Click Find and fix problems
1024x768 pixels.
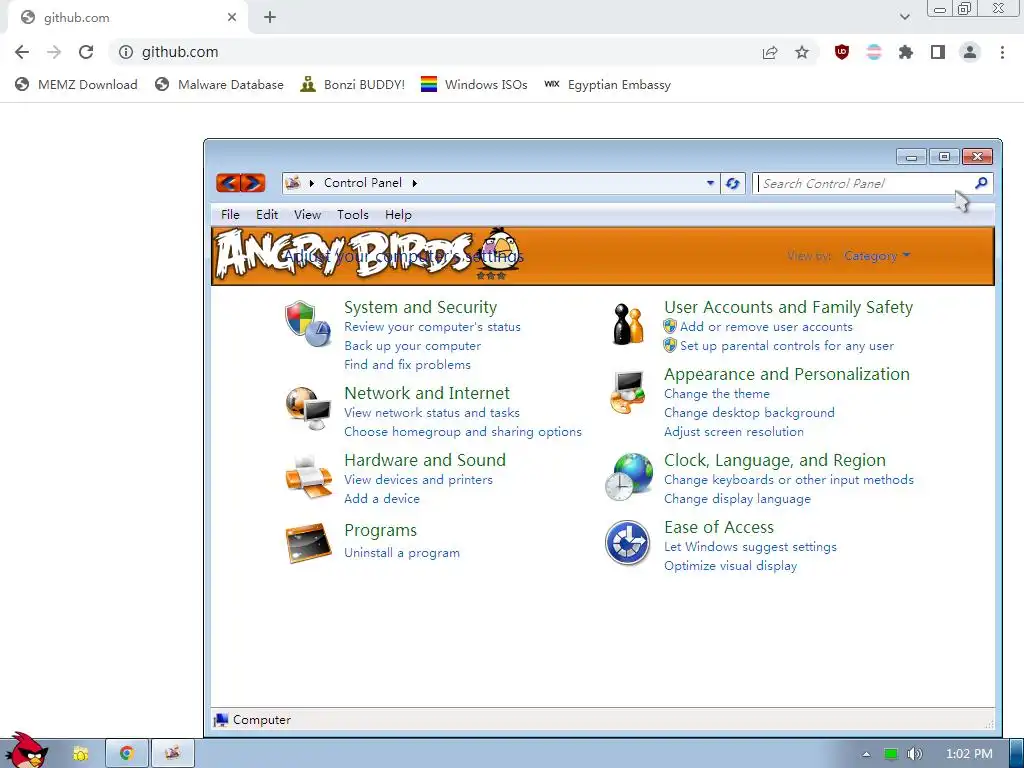[407, 365]
